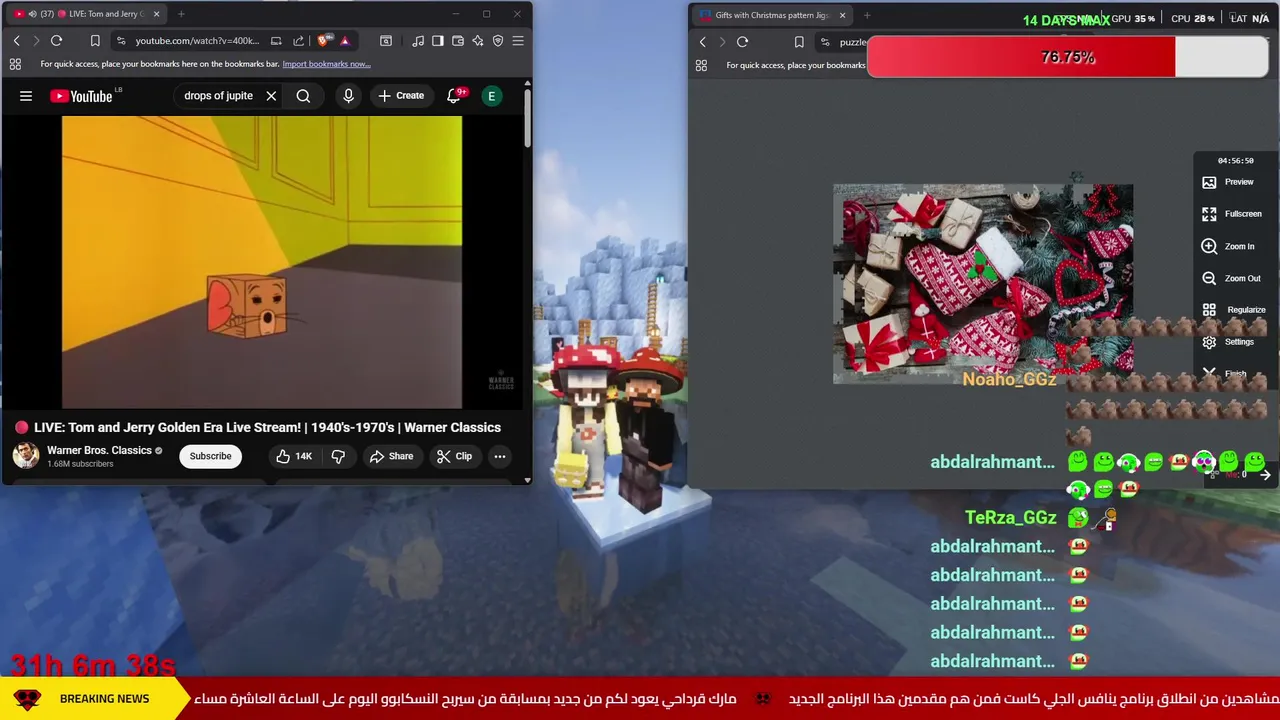Open apps grid icon in puzzle window

(x=701, y=65)
